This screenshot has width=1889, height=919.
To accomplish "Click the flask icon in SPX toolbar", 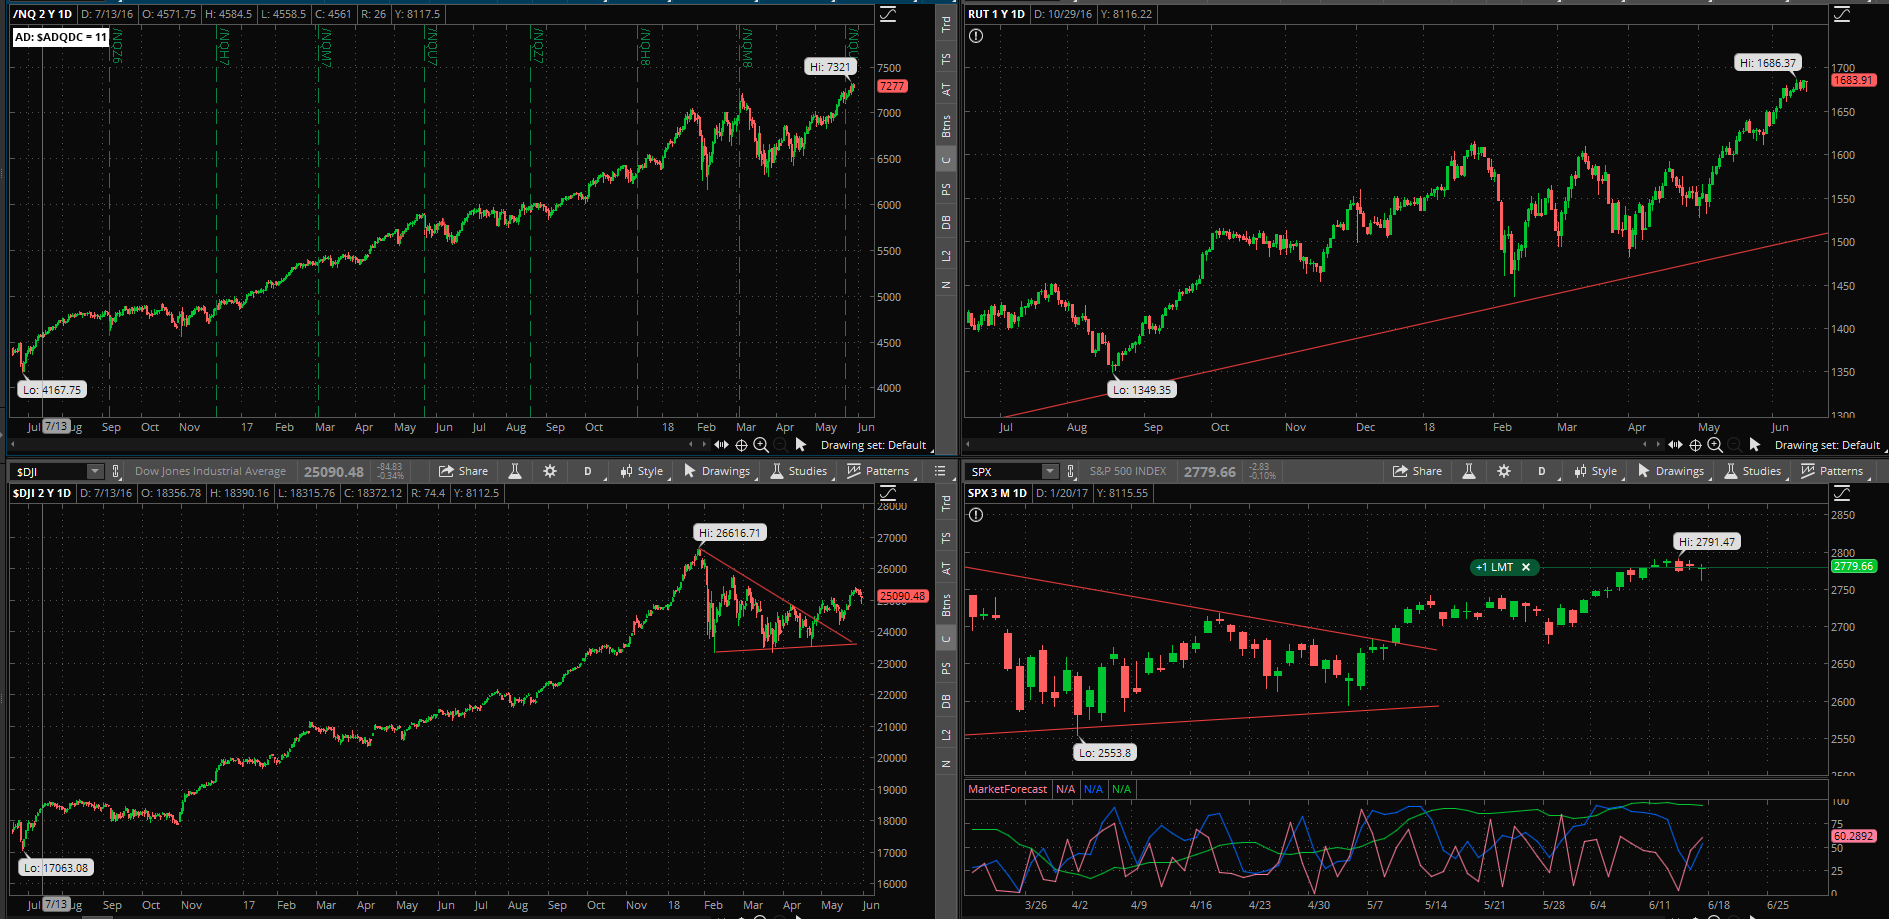I will point(1469,471).
